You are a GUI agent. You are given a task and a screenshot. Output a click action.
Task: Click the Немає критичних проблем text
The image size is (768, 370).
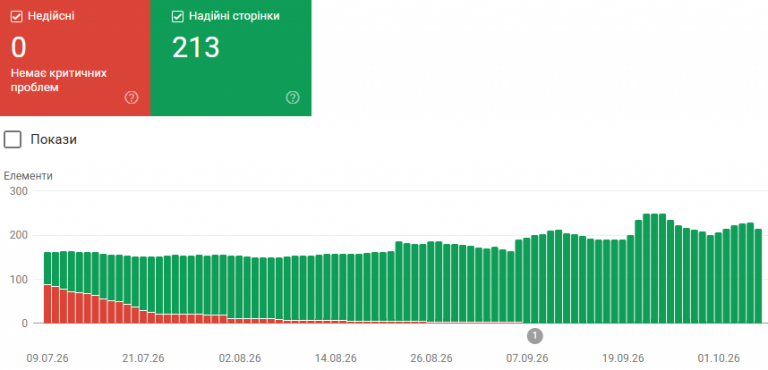tap(59, 80)
